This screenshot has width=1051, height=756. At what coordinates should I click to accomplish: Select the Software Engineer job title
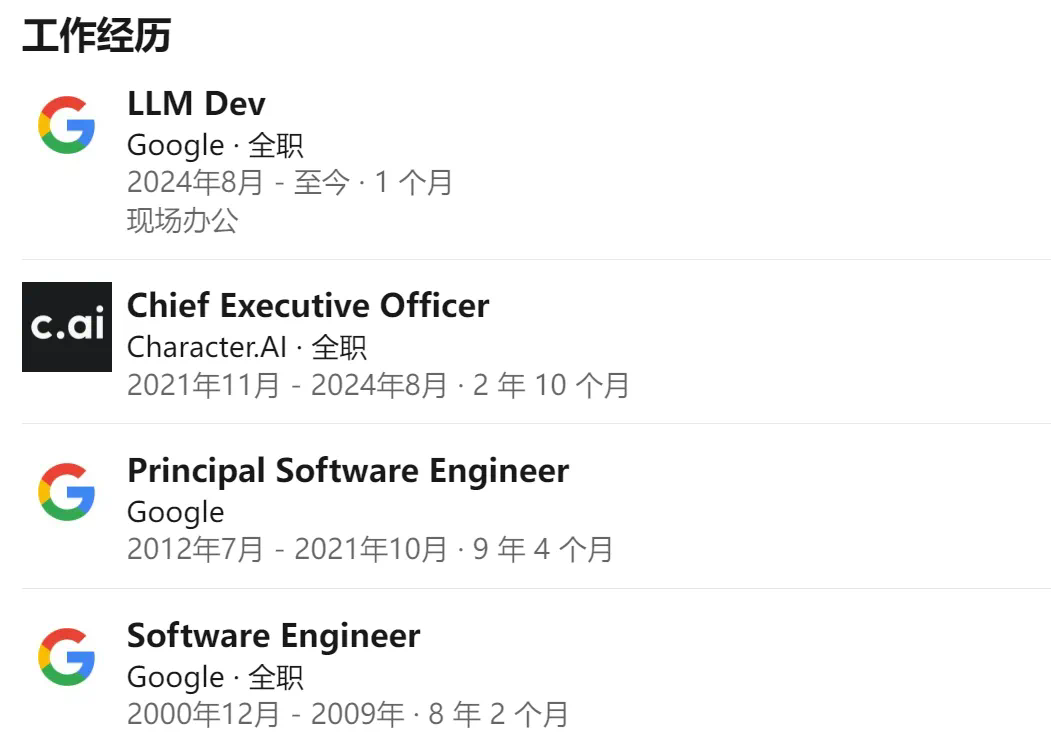click(x=273, y=635)
